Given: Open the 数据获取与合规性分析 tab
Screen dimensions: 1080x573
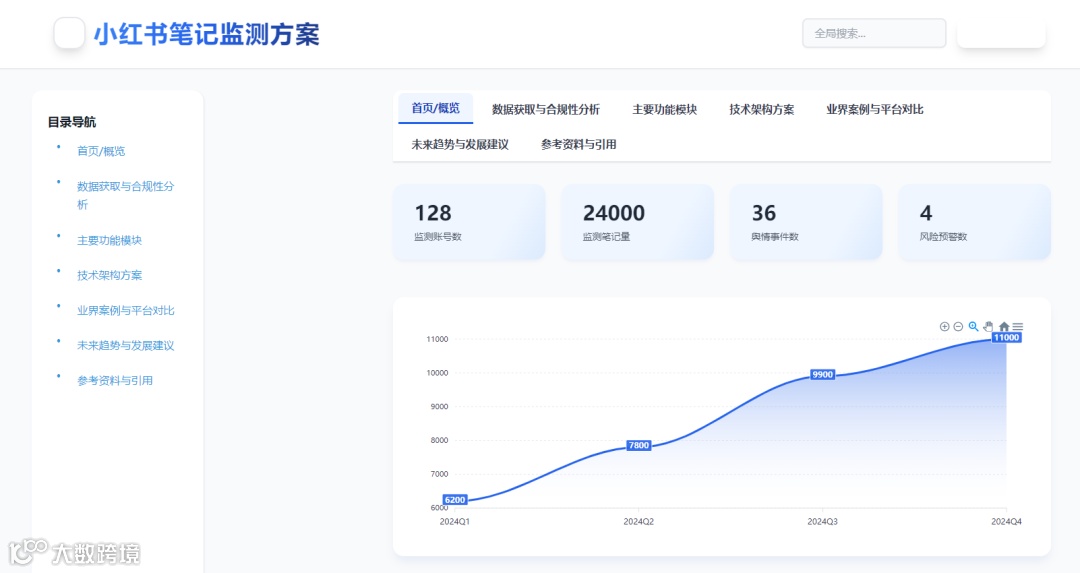Looking at the screenshot, I should pos(546,110).
